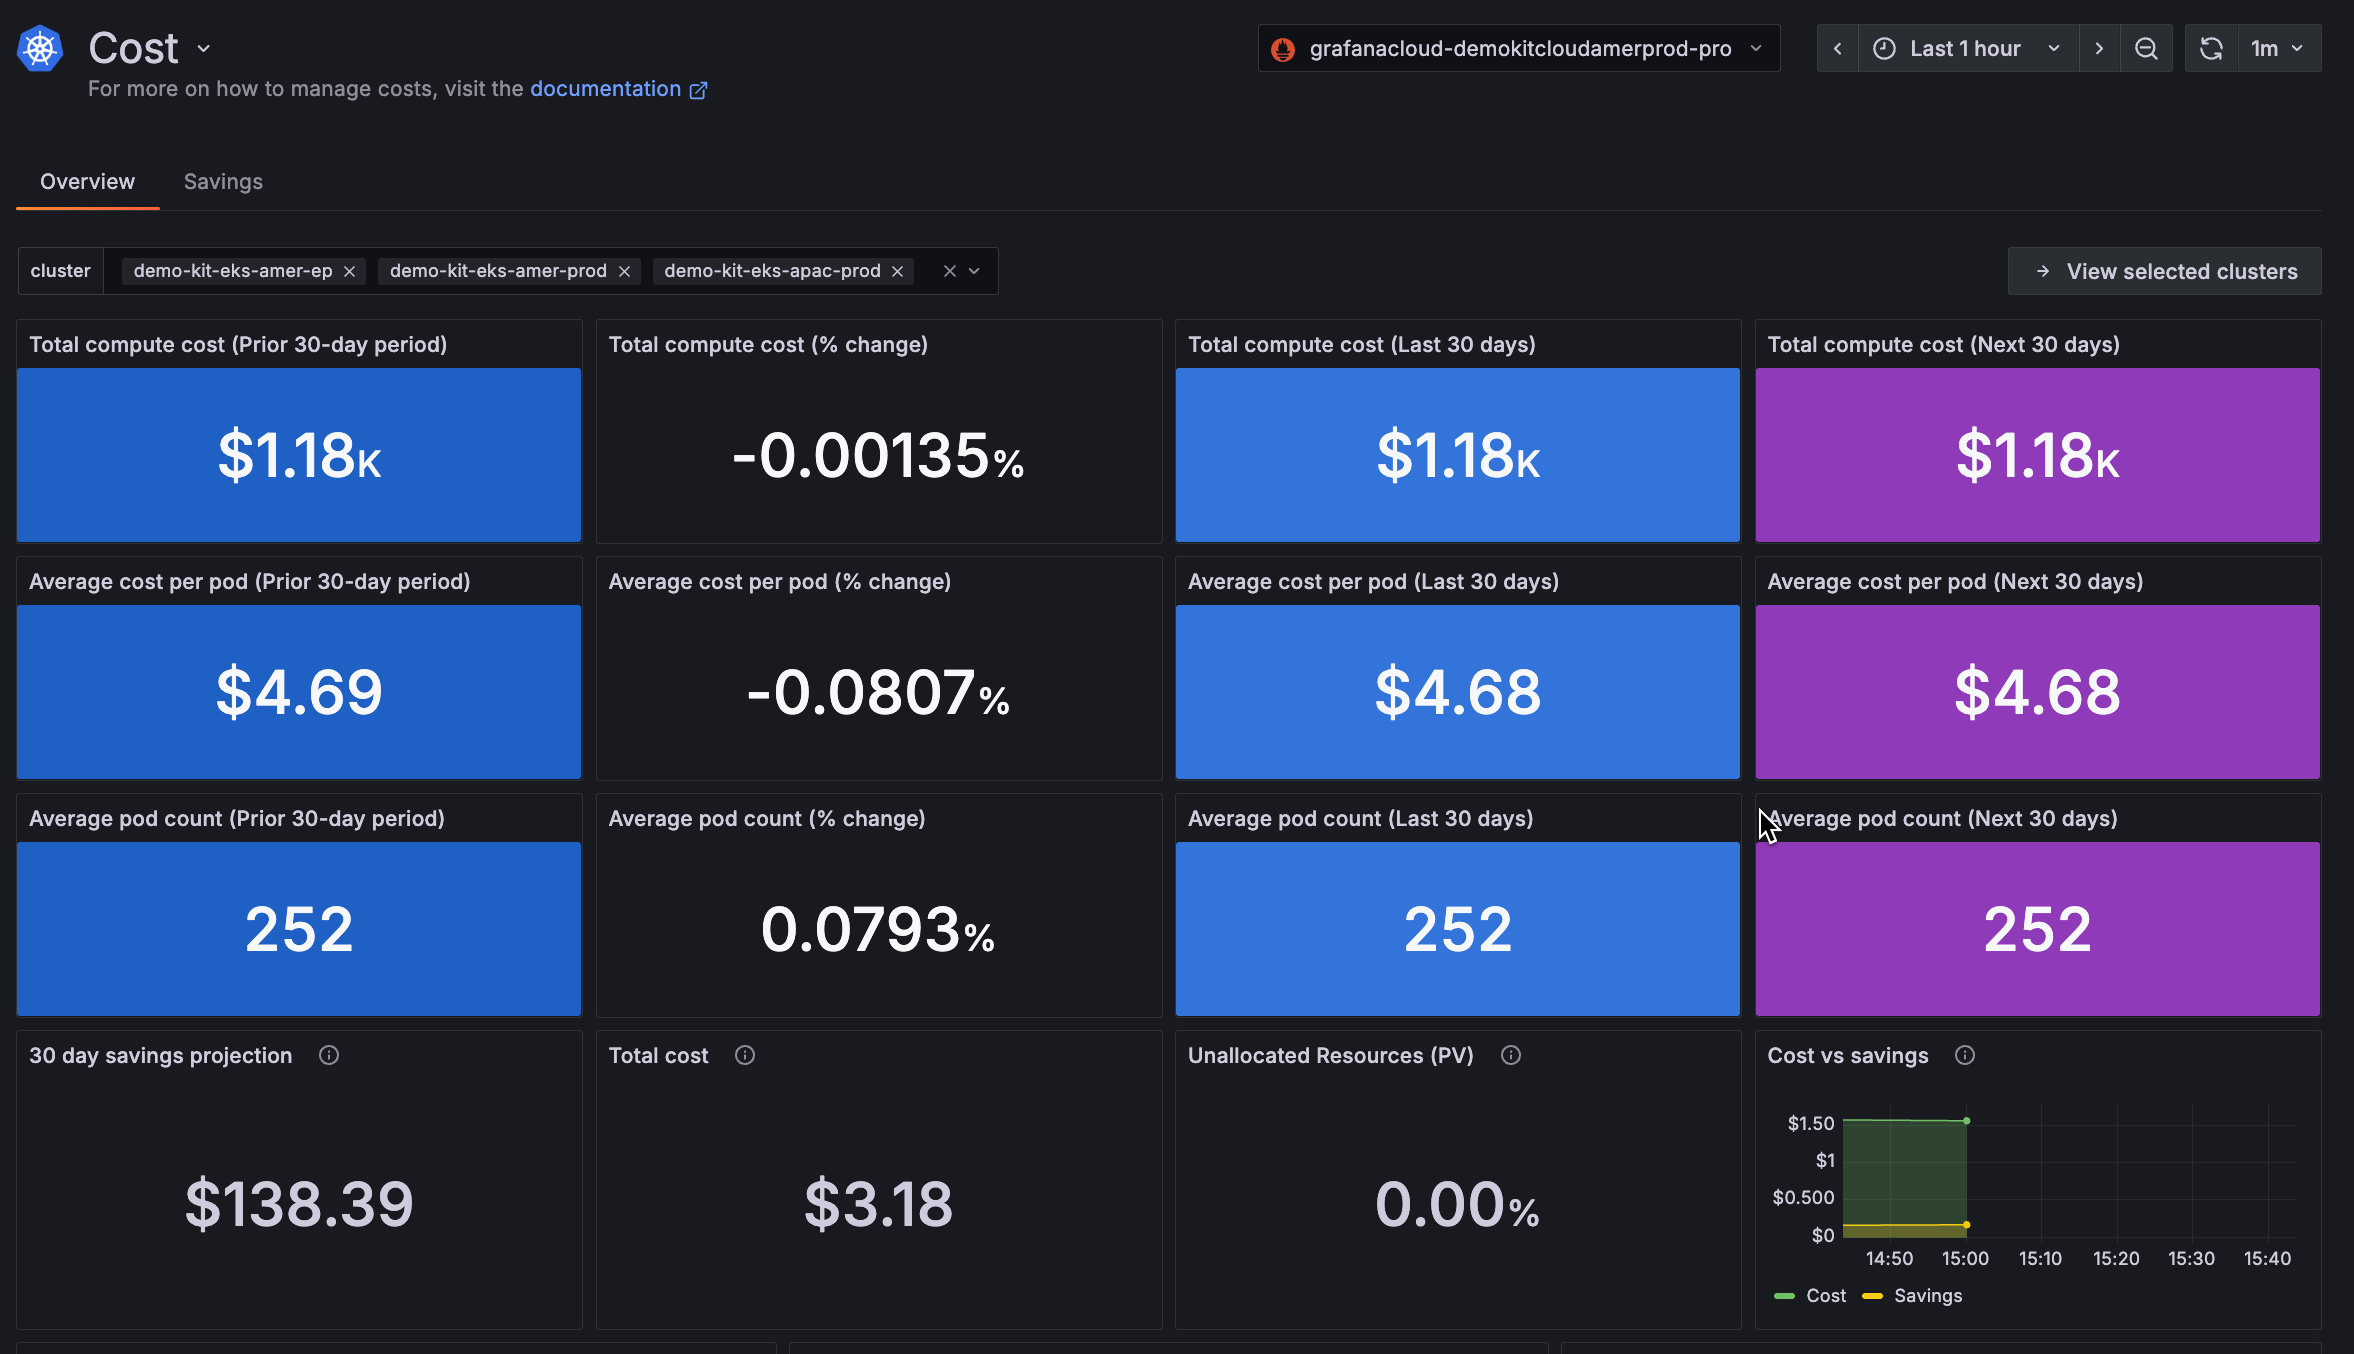Switch to the Savings tab
Image resolution: width=2354 pixels, height=1354 pixels.
[x=222, y=181]
